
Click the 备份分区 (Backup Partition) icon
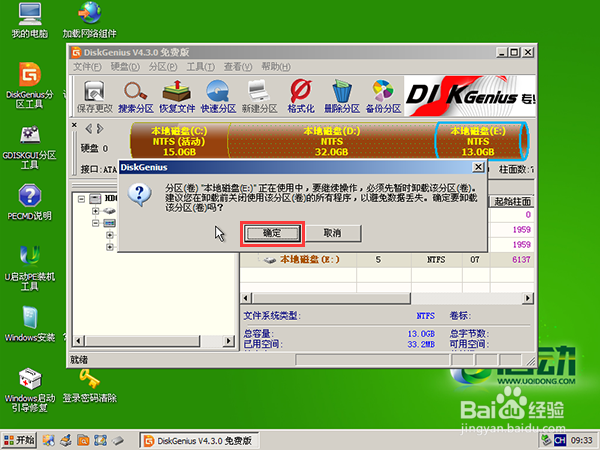(x=383, y=97)
